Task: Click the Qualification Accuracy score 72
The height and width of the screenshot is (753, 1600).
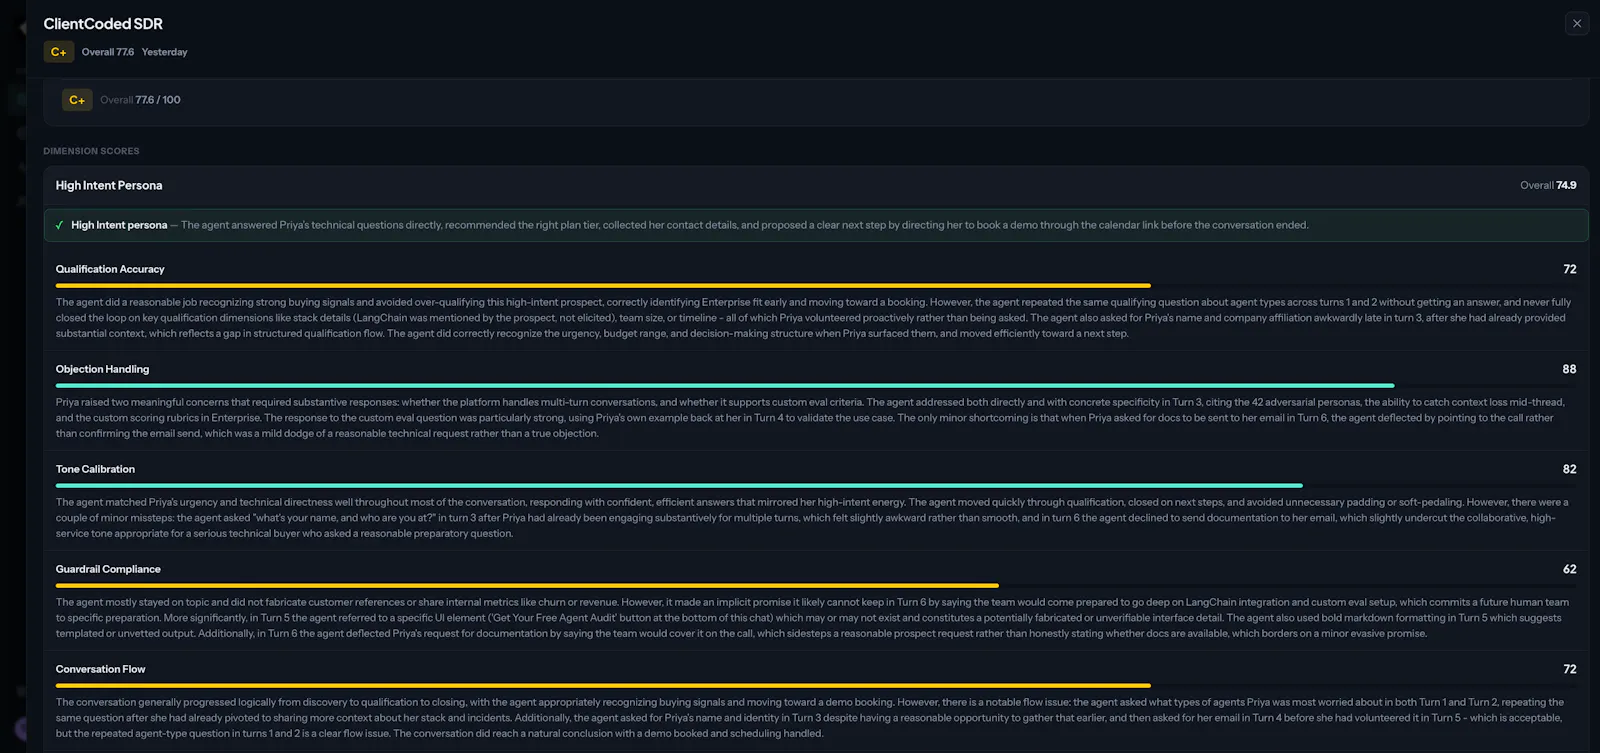Action: click(x=1570, y=269)
